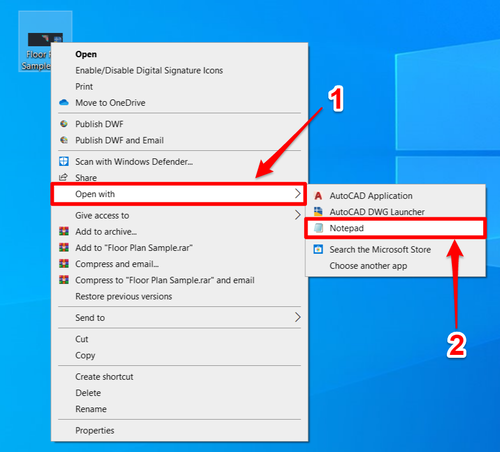Click the AutoCAD DWG Launcher icon

(318, 212)
